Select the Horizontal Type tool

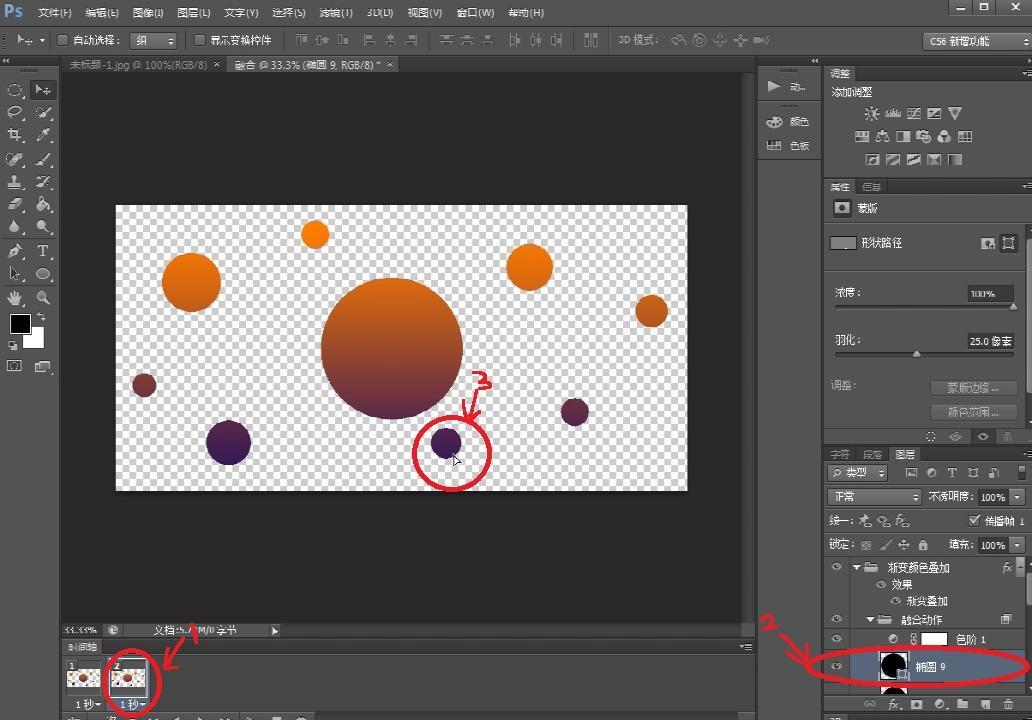pyautogui.click(x=44, y=251)
